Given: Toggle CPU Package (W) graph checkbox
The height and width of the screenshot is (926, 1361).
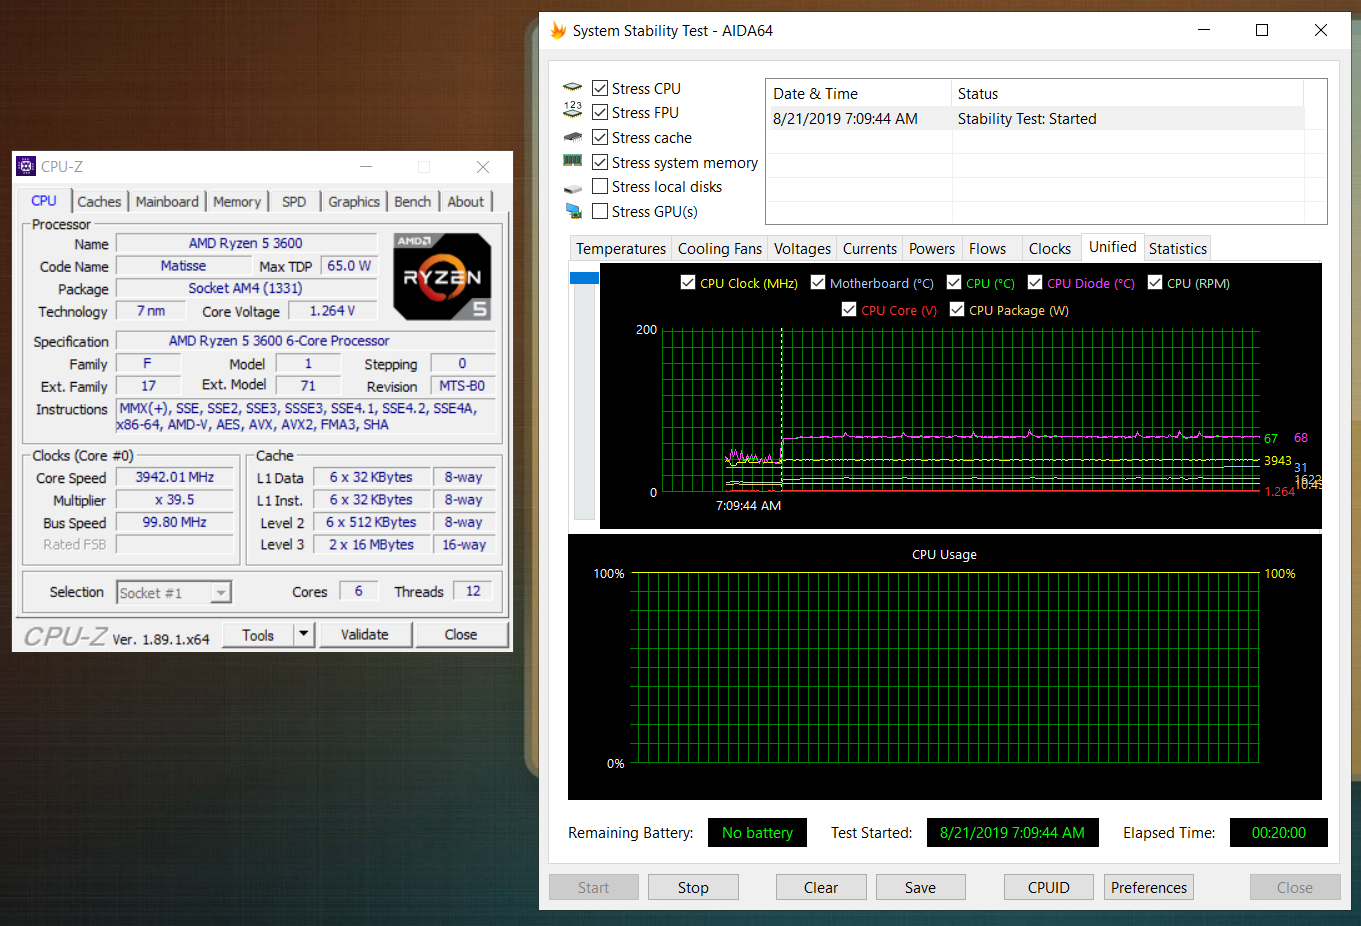Looking at the screenshot, I should point(957,309).
